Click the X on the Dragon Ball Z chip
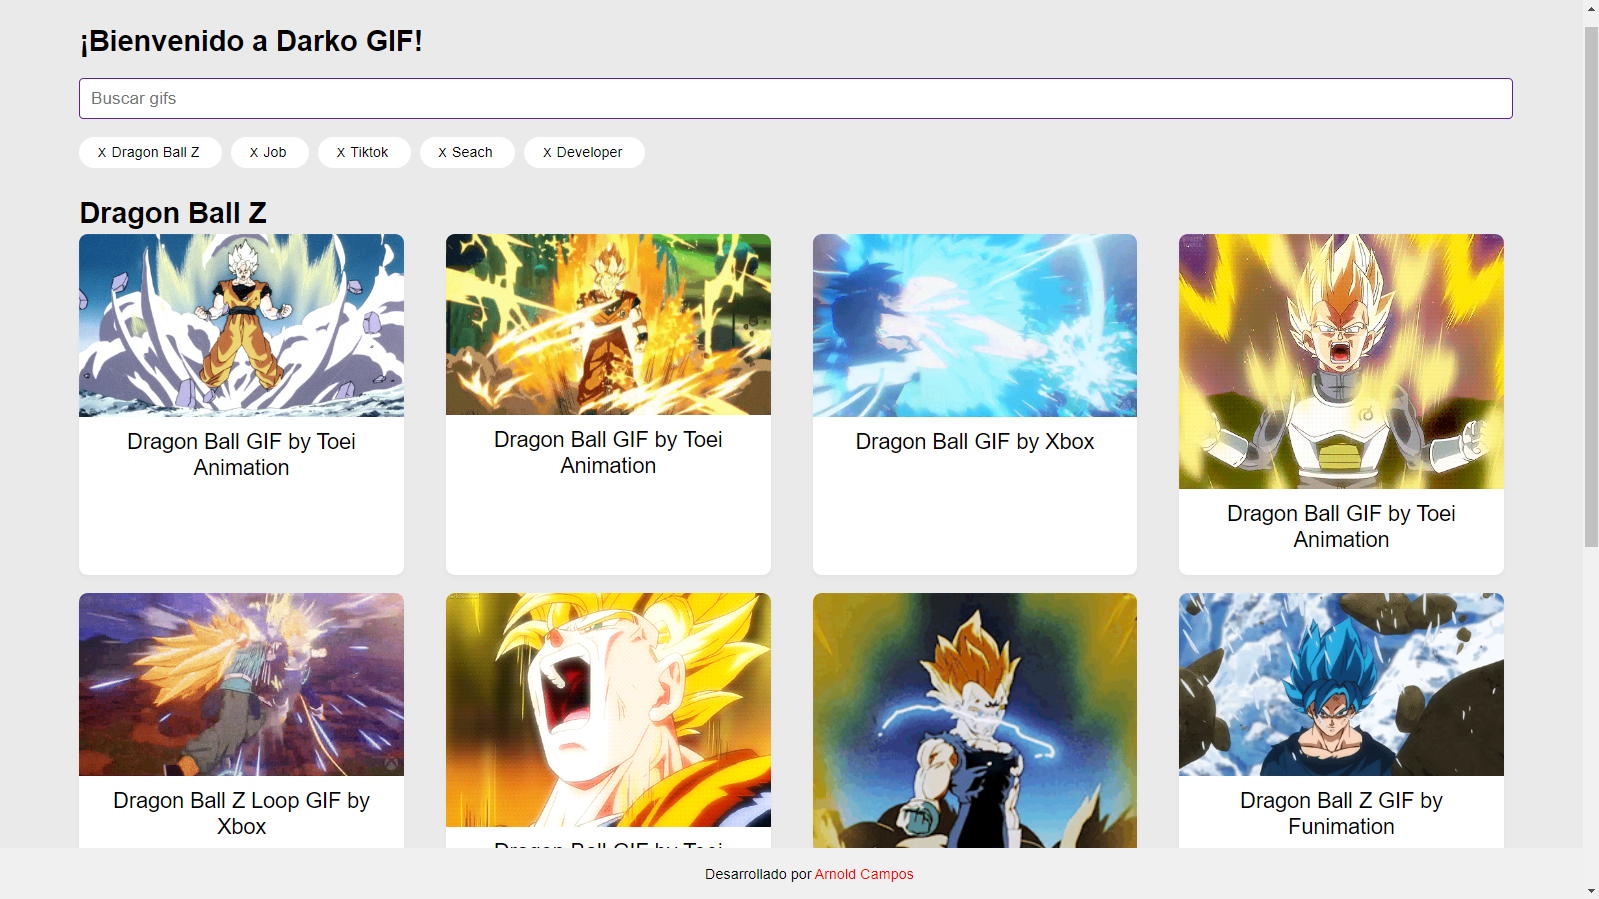The width and height of the screenshot is (1599, 899). click(x=102, y=153)
